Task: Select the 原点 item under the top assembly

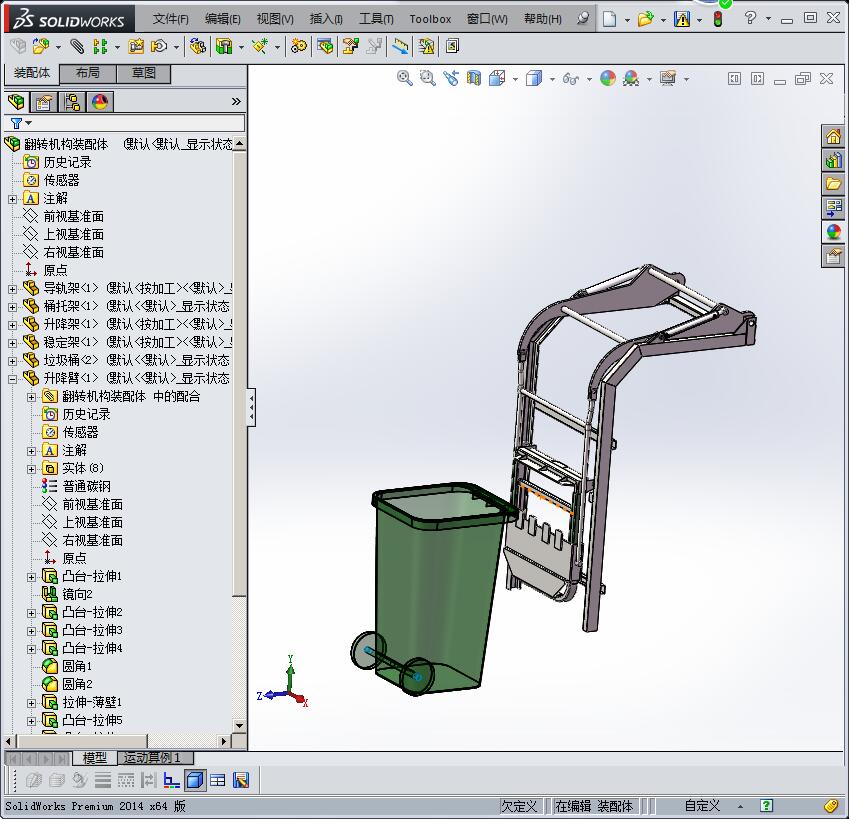Action: pyautogui.click(x=55, y=270)
